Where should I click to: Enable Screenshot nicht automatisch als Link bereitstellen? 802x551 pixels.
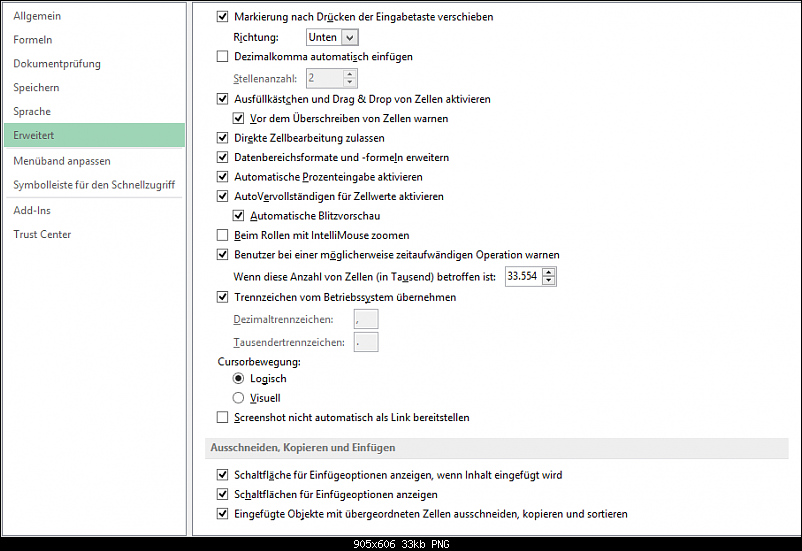222,417
